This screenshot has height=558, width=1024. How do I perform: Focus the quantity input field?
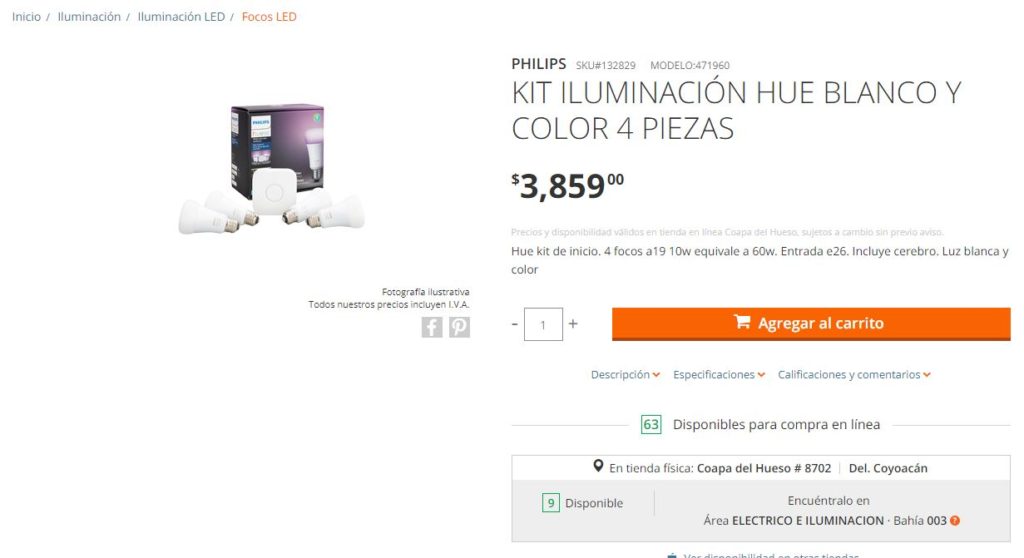point(543,324)
